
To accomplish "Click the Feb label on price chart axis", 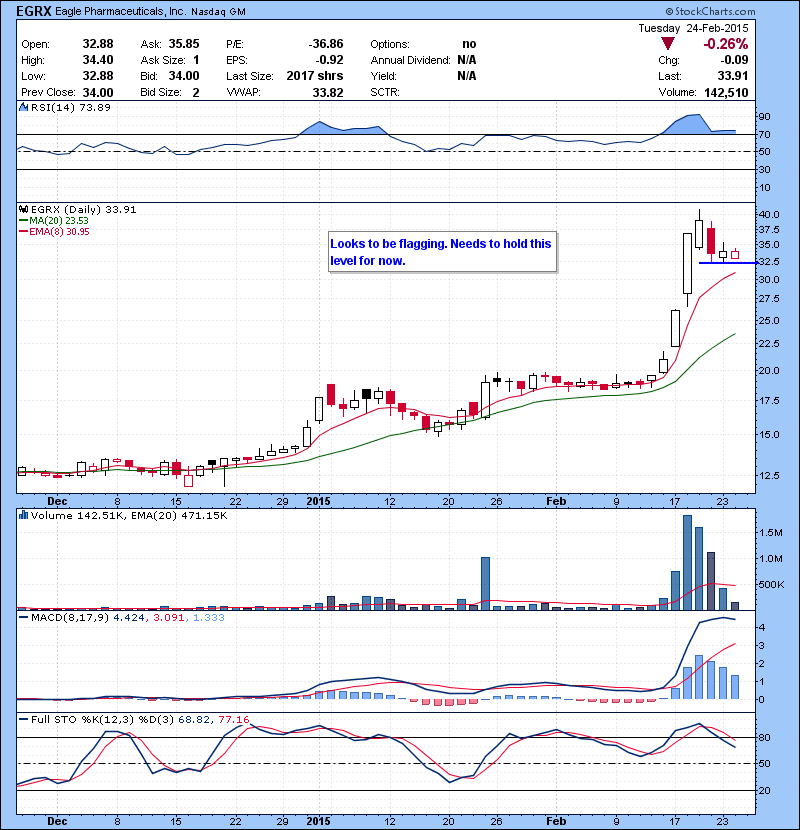I will pos(556,501).
